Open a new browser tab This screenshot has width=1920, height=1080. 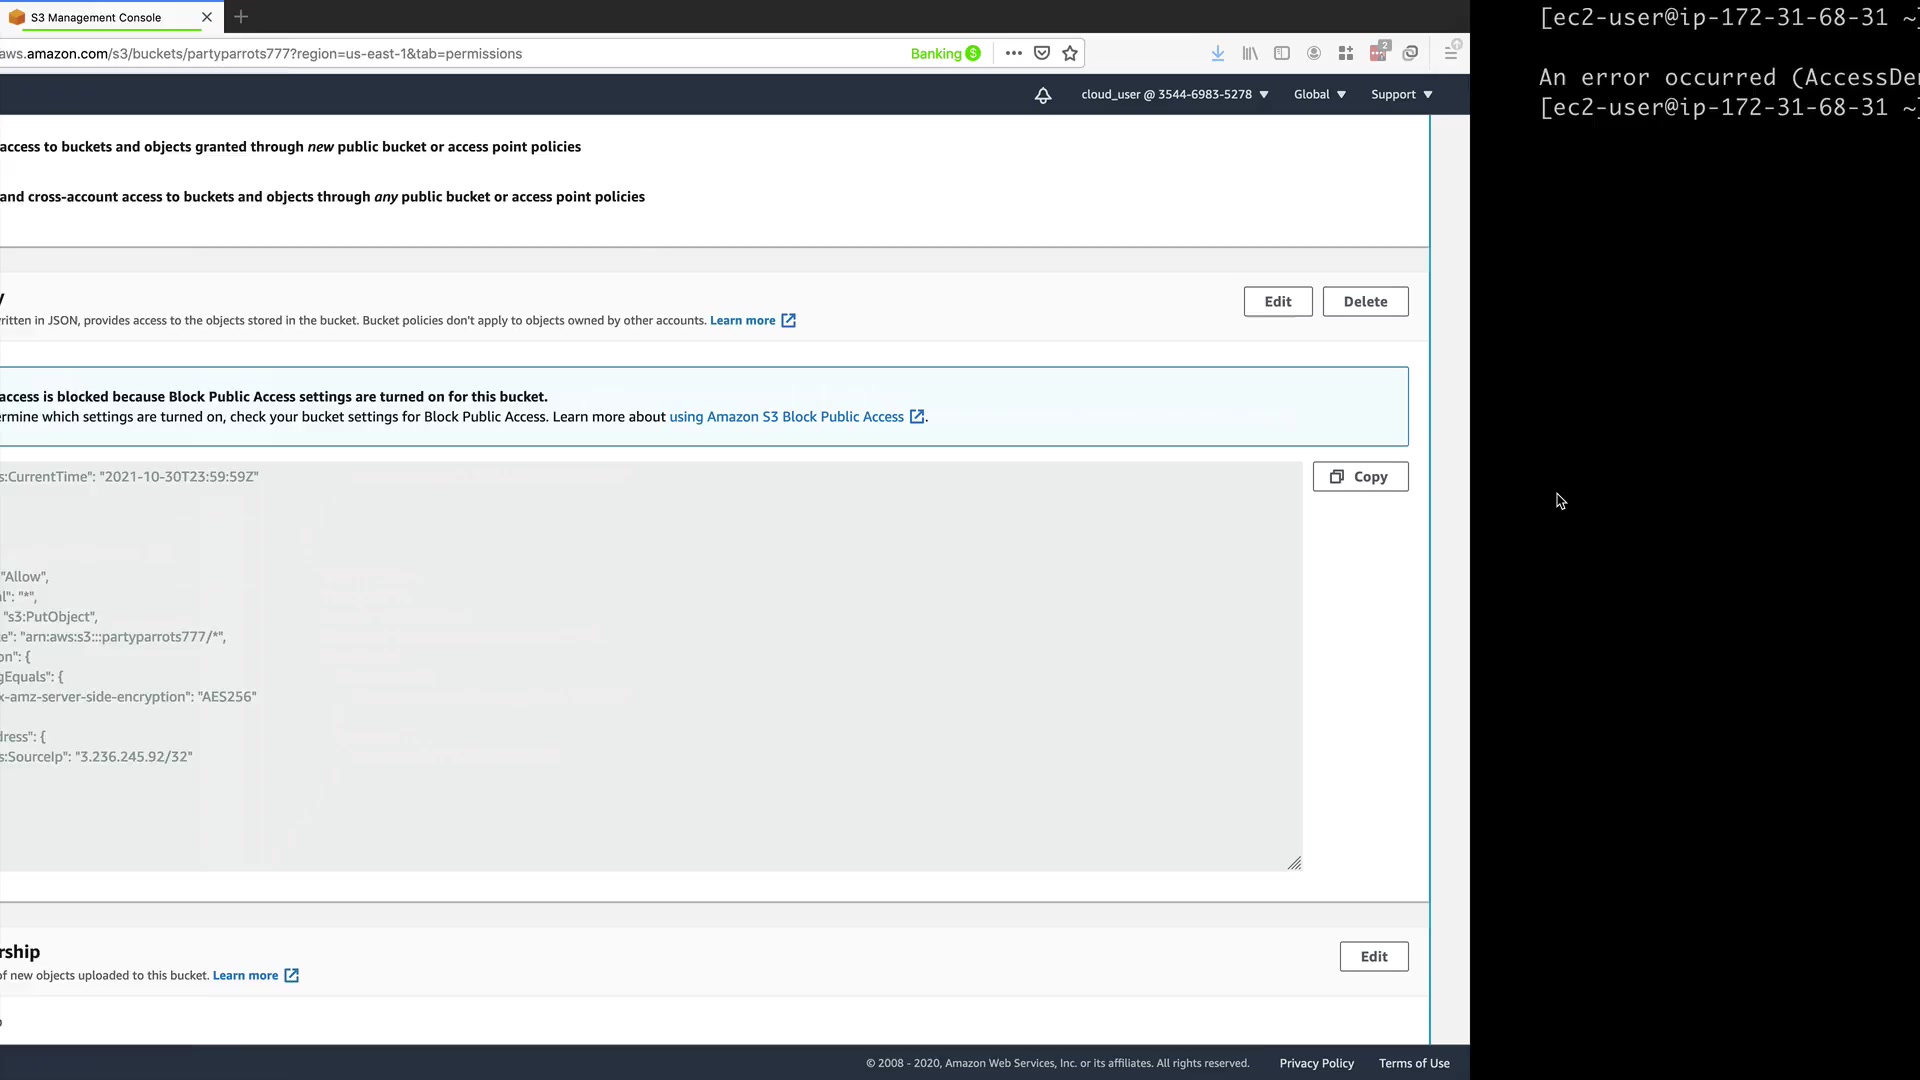pos(241,17)
